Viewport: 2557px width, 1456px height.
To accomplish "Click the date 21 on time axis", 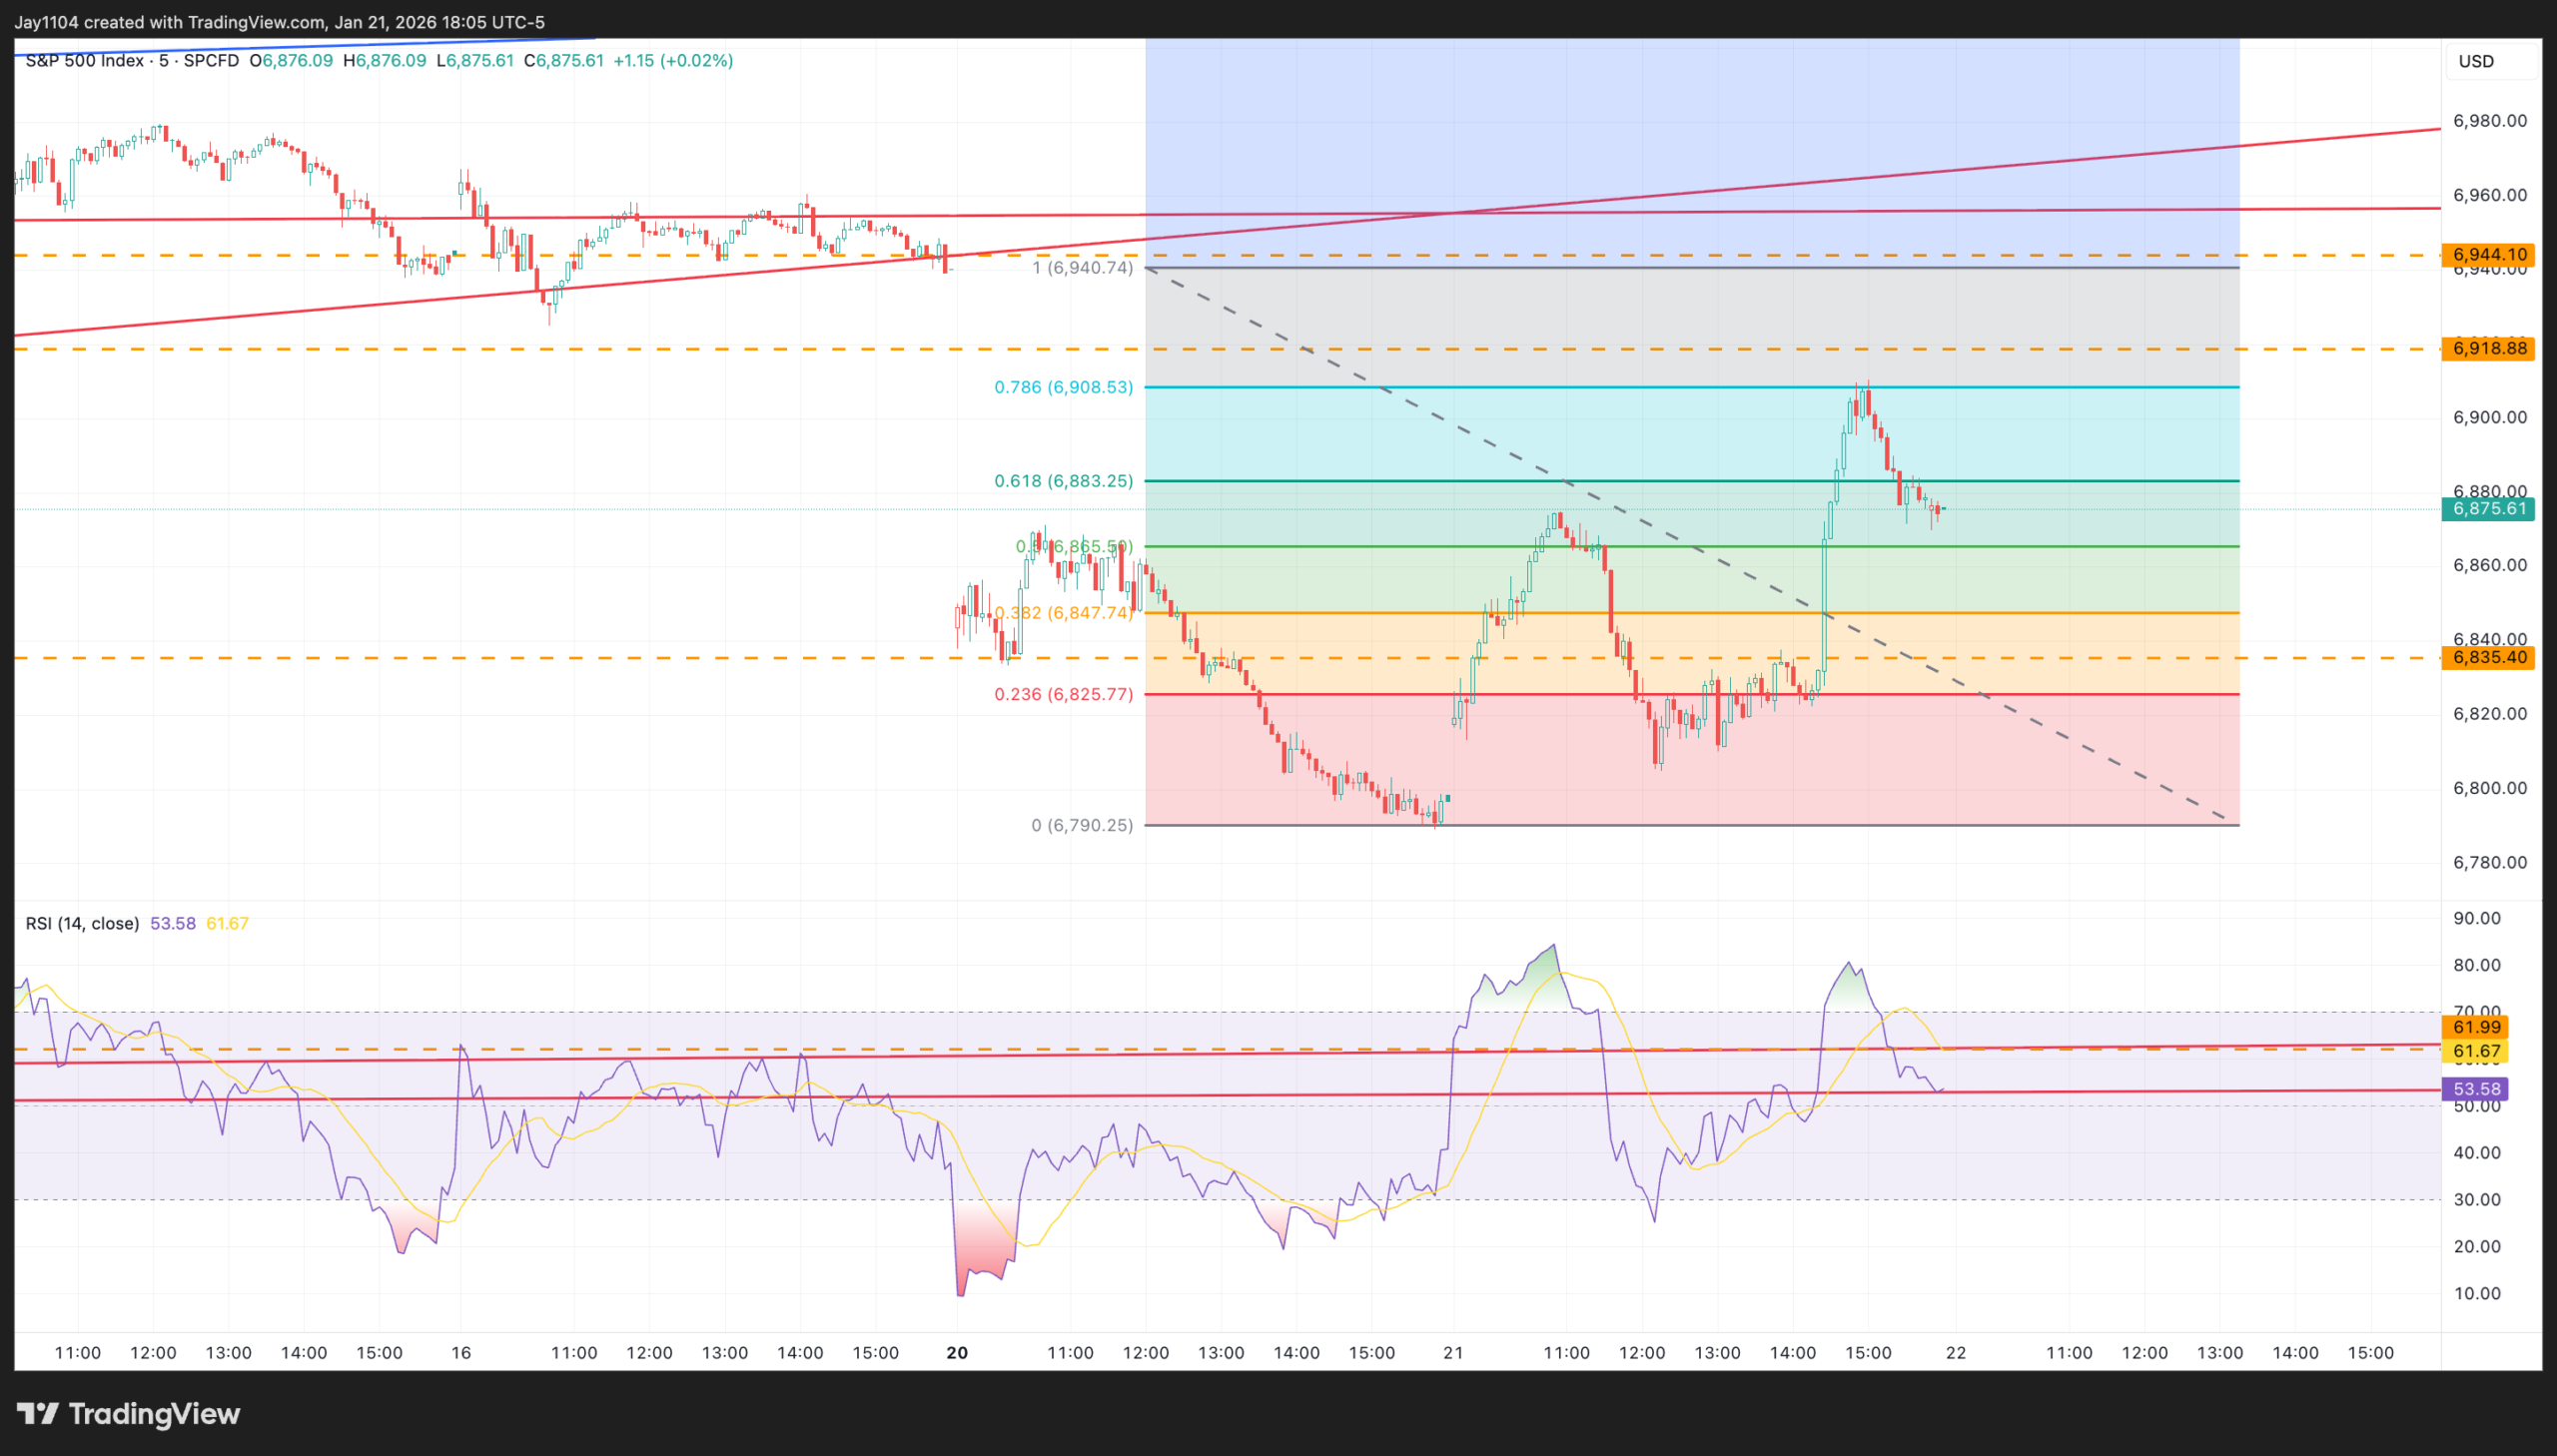I will coord(1453,1352).
